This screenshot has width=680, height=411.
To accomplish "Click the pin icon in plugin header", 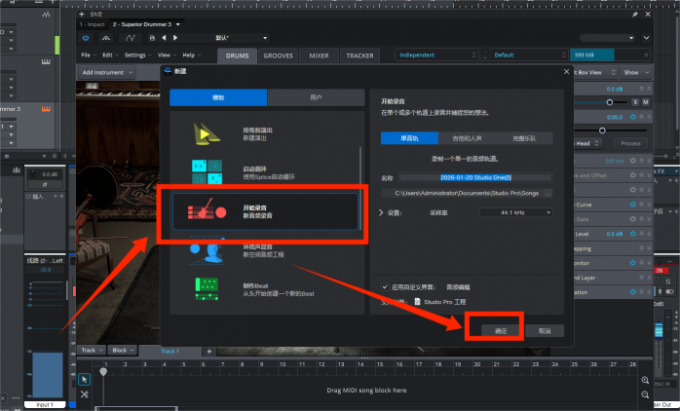I will [637, 15].
